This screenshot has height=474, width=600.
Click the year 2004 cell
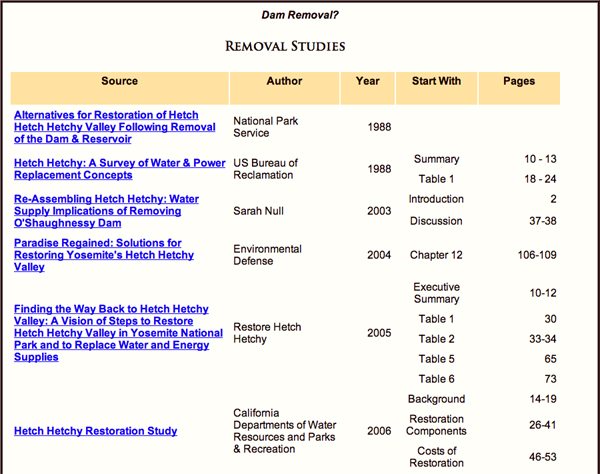coord(379,255)
